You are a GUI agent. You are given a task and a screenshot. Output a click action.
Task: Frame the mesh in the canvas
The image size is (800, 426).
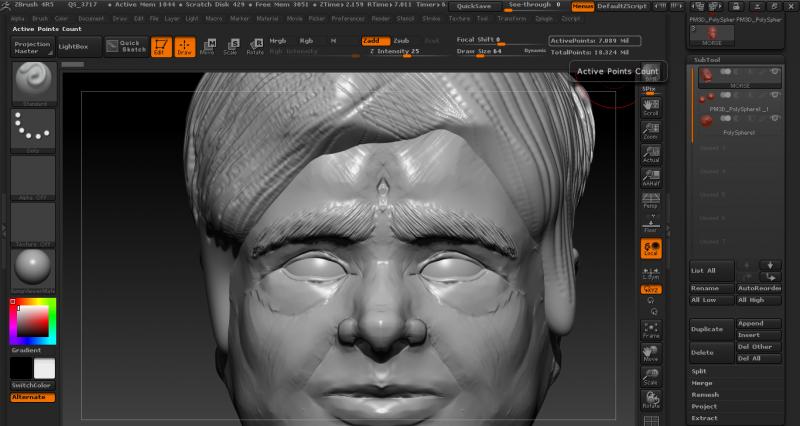point(651,330)
